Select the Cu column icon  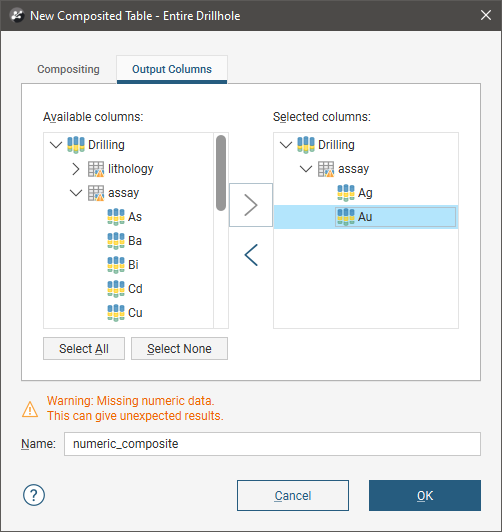pyautogui.click(x=116, y=313)
